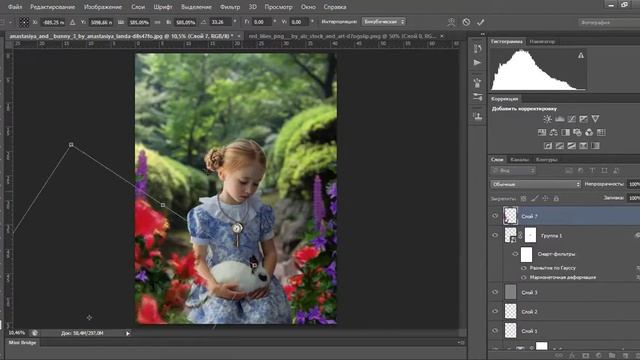
Task: Close the anastasiya_and_bunny document tab
Action: pyautogui.click(x=239, y=36)
